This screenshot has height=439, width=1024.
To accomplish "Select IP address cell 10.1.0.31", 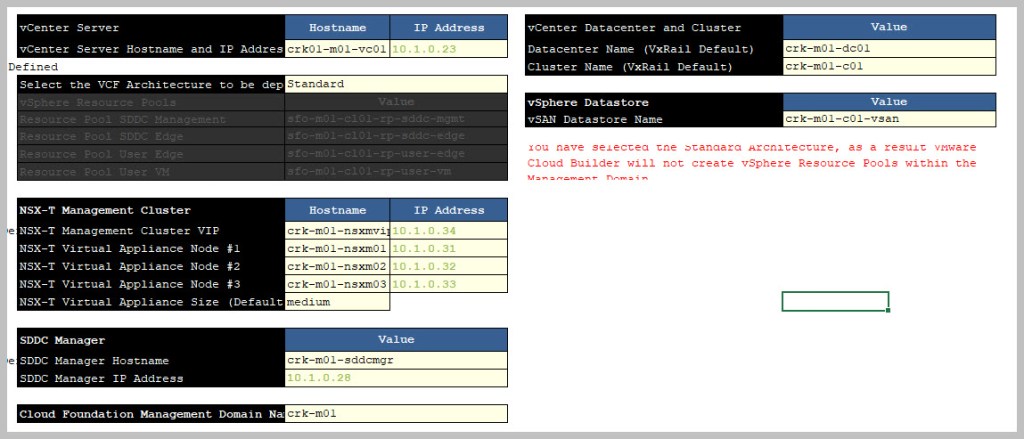I will point(449,248).
